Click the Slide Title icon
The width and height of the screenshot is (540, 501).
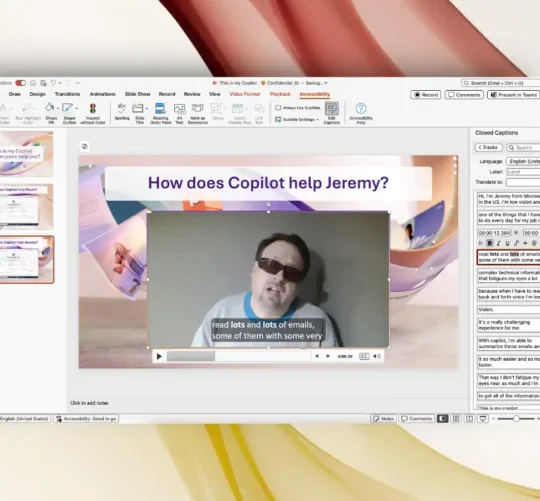coord(137,108)
